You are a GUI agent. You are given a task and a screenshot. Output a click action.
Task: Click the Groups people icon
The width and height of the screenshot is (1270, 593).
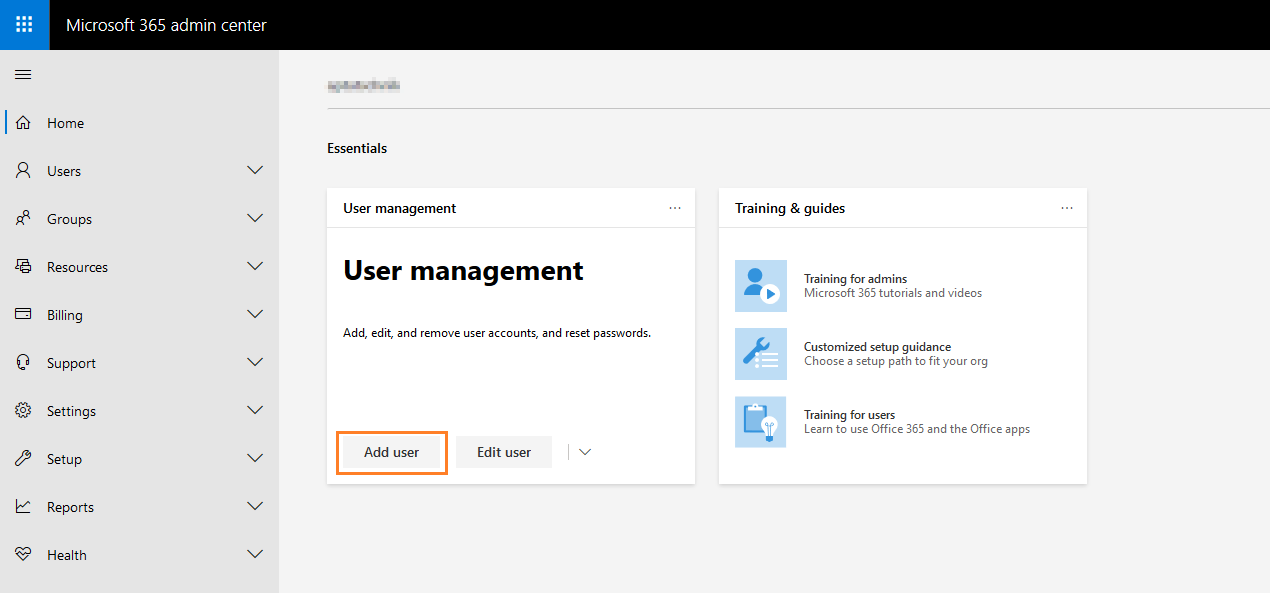23,219
